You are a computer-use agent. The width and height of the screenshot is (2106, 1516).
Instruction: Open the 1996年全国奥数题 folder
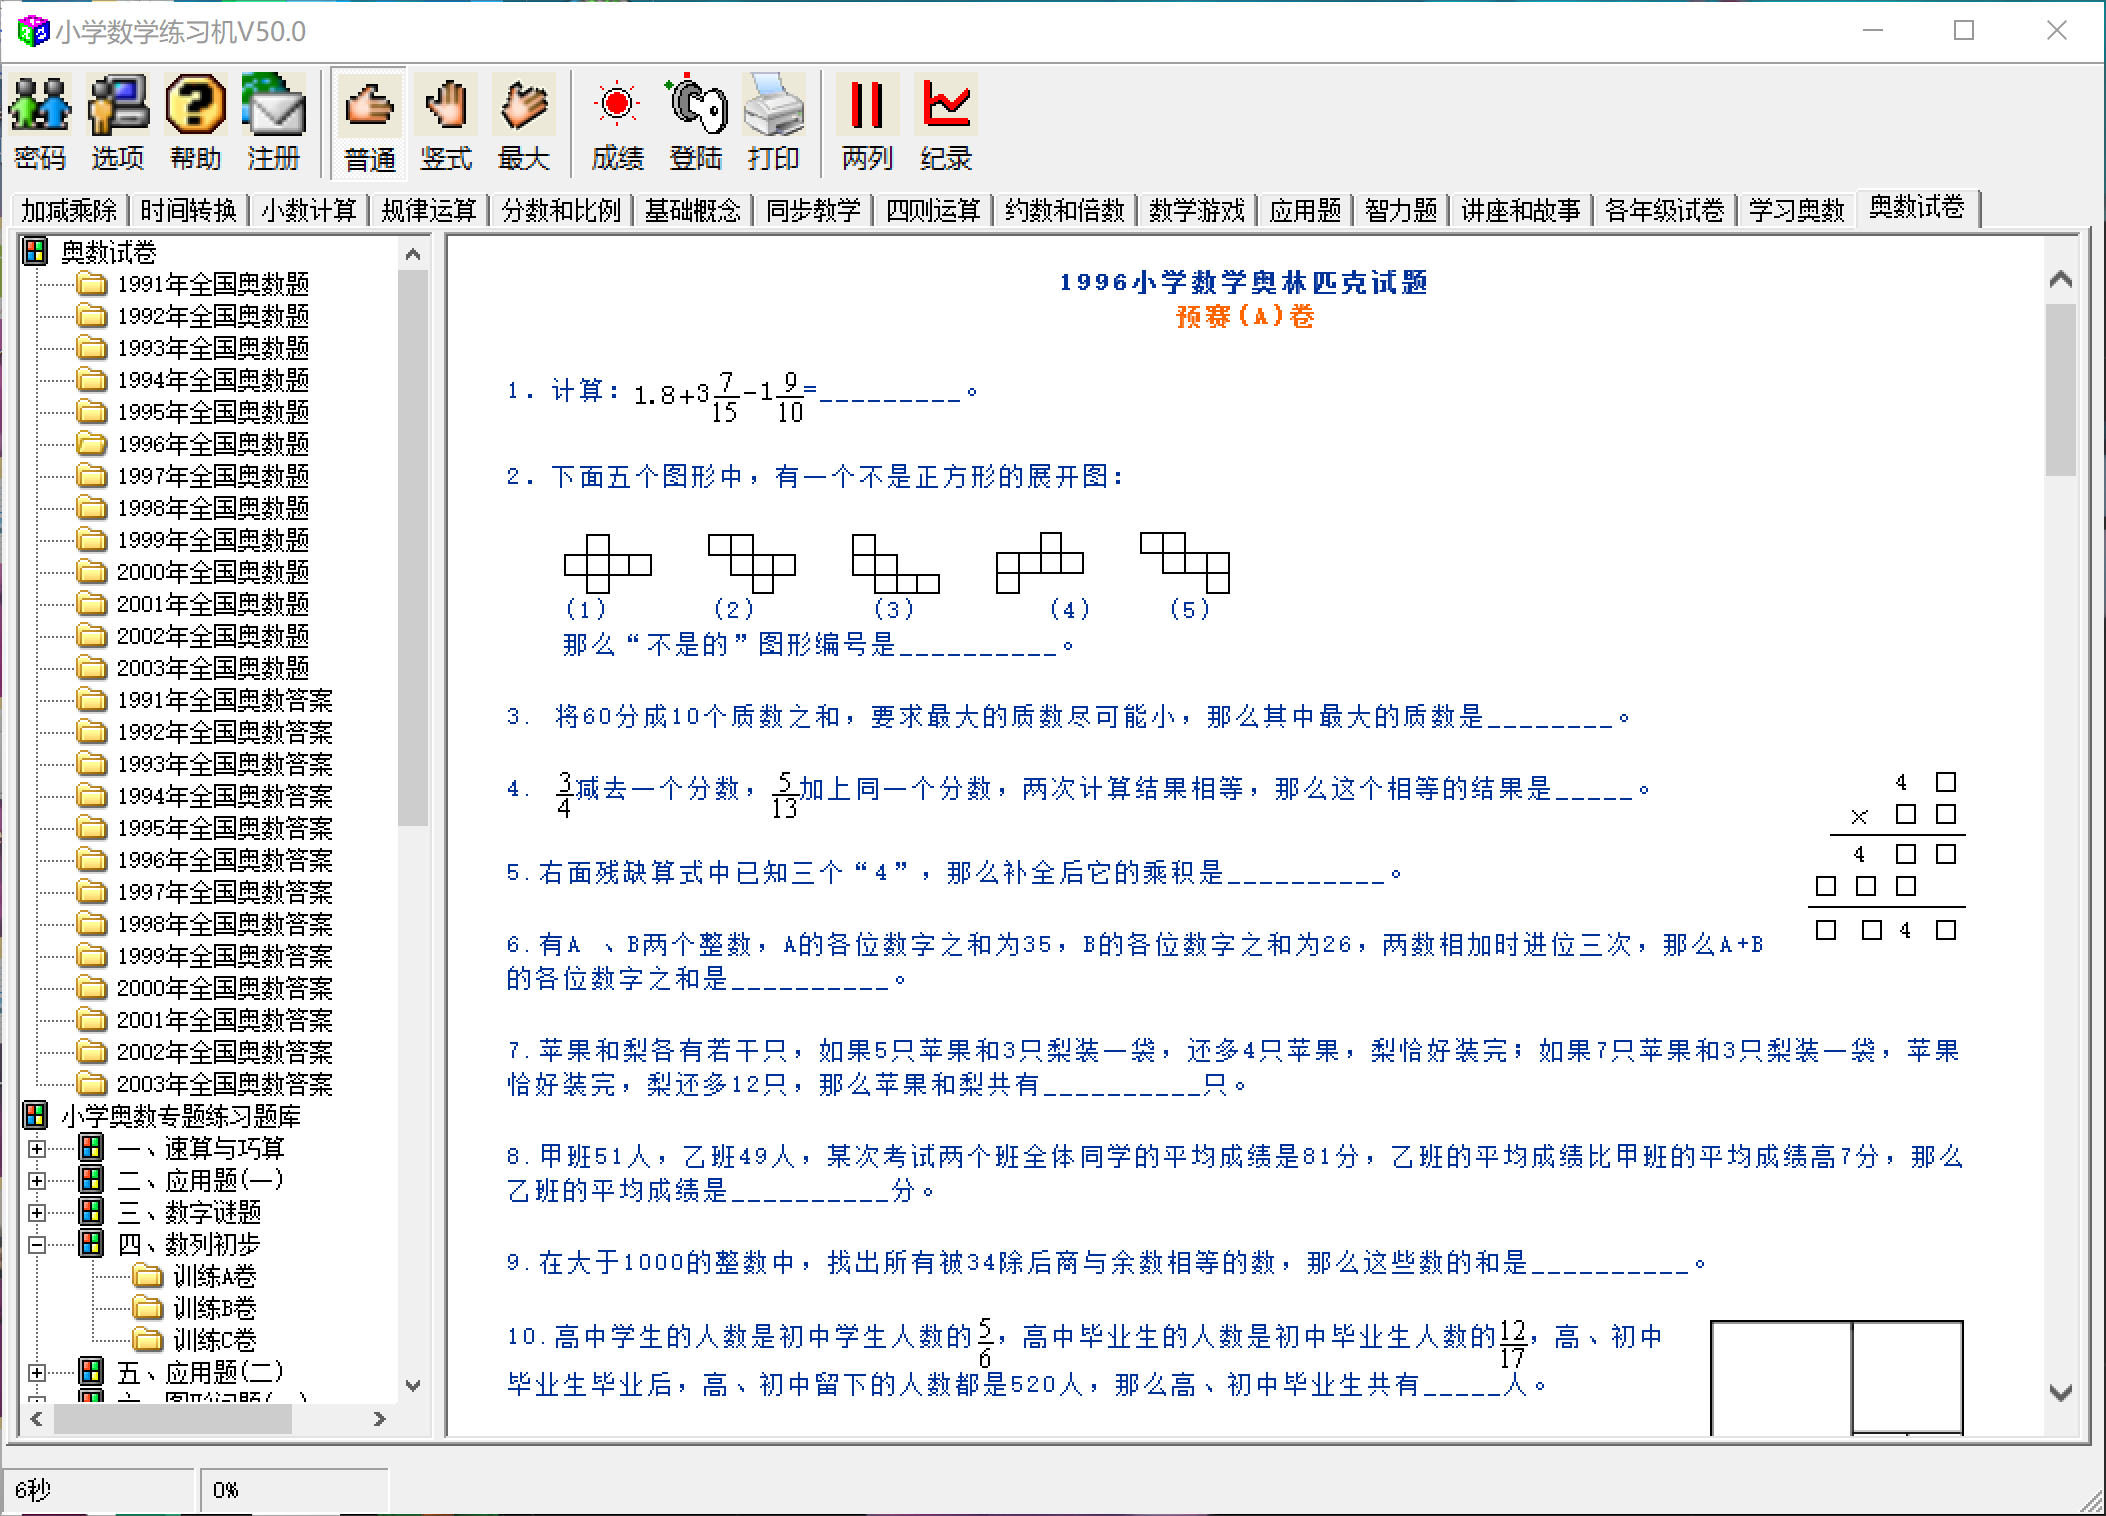[x=194, y=443]
